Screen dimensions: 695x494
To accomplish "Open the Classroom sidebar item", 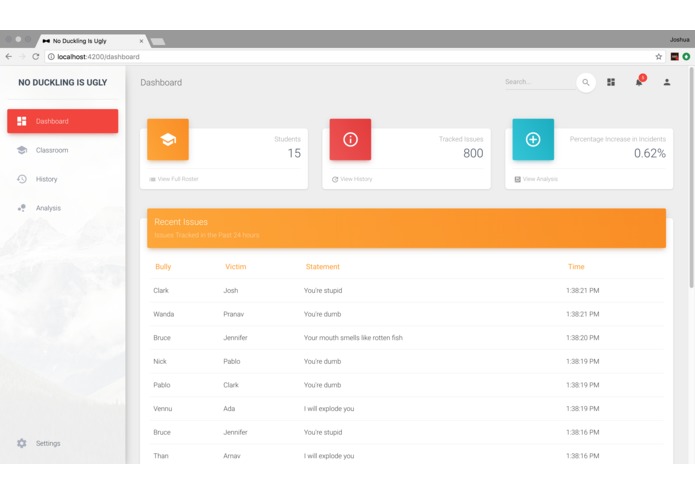I will click(62, 150).
